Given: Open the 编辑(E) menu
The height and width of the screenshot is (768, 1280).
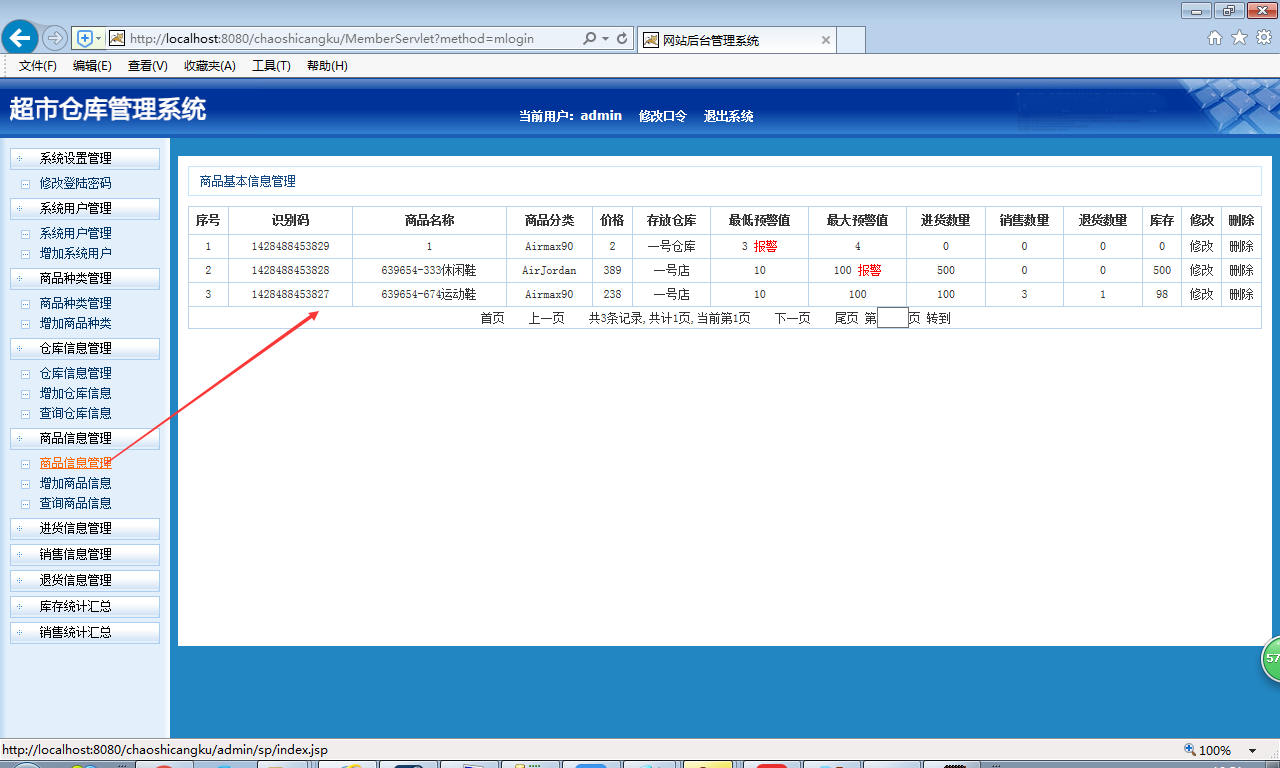Looking at the screenshot, I should point(92,66).
